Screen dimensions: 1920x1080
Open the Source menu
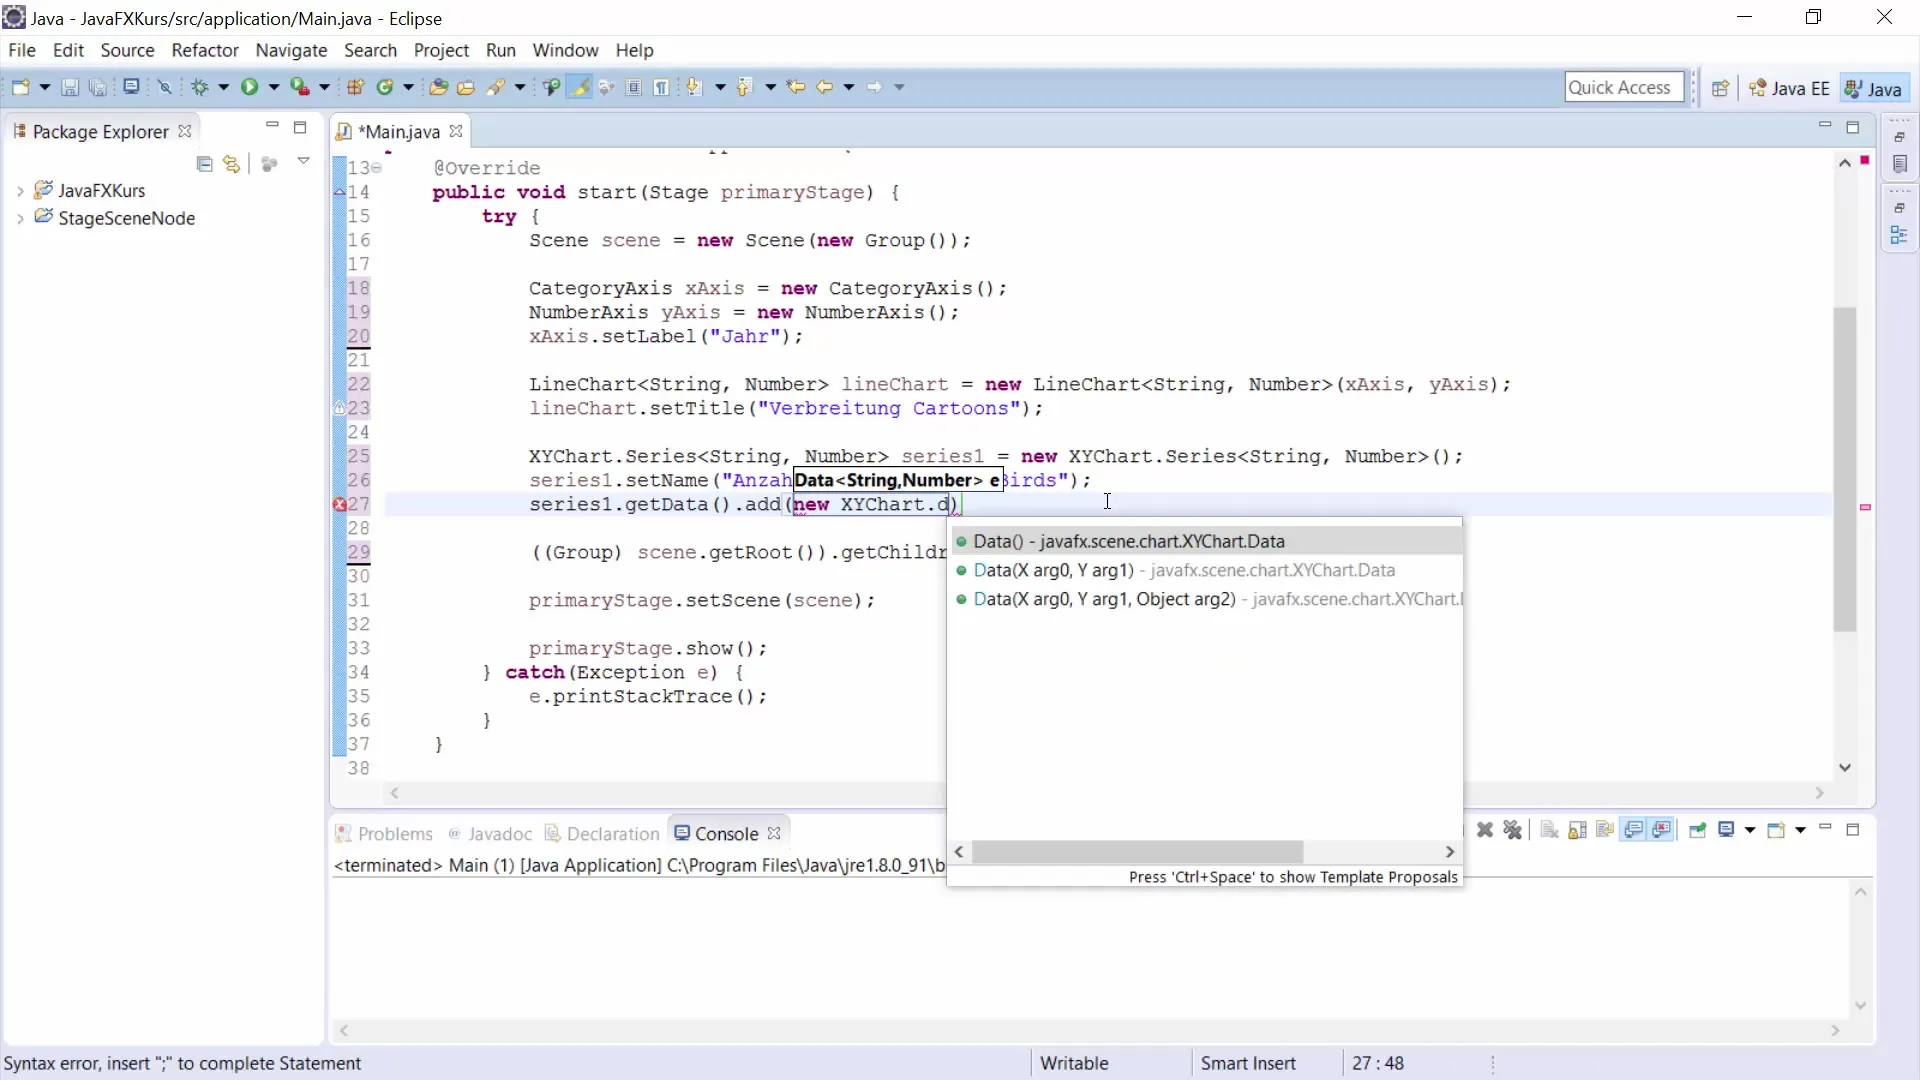point(127,50)
